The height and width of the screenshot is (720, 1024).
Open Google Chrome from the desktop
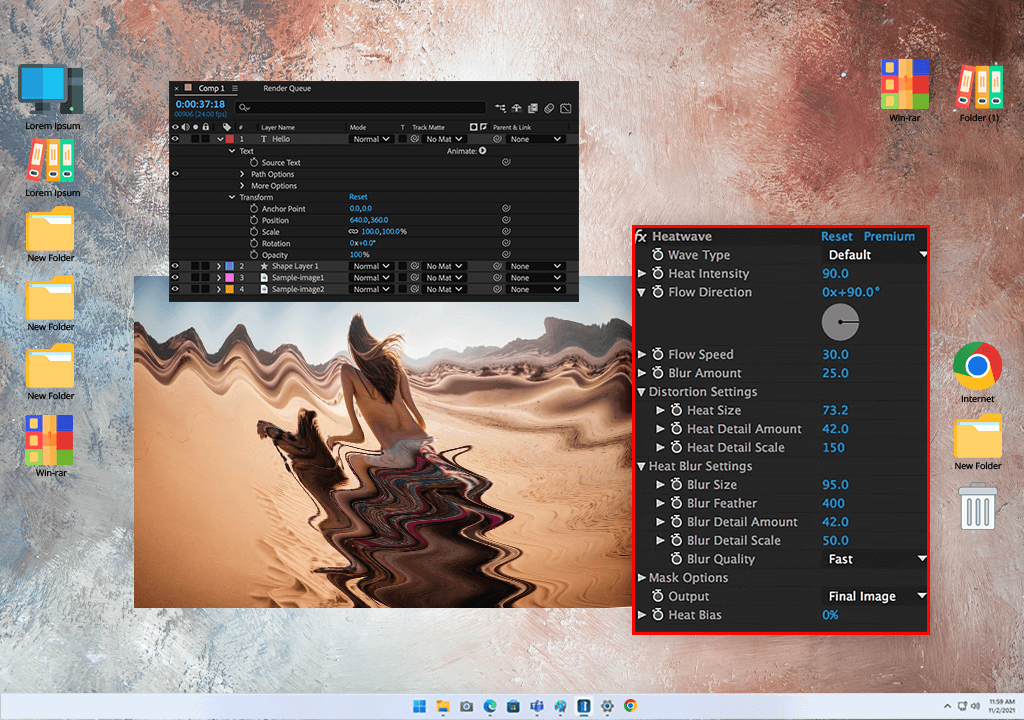pyautogui.click(x=977, y=367)
